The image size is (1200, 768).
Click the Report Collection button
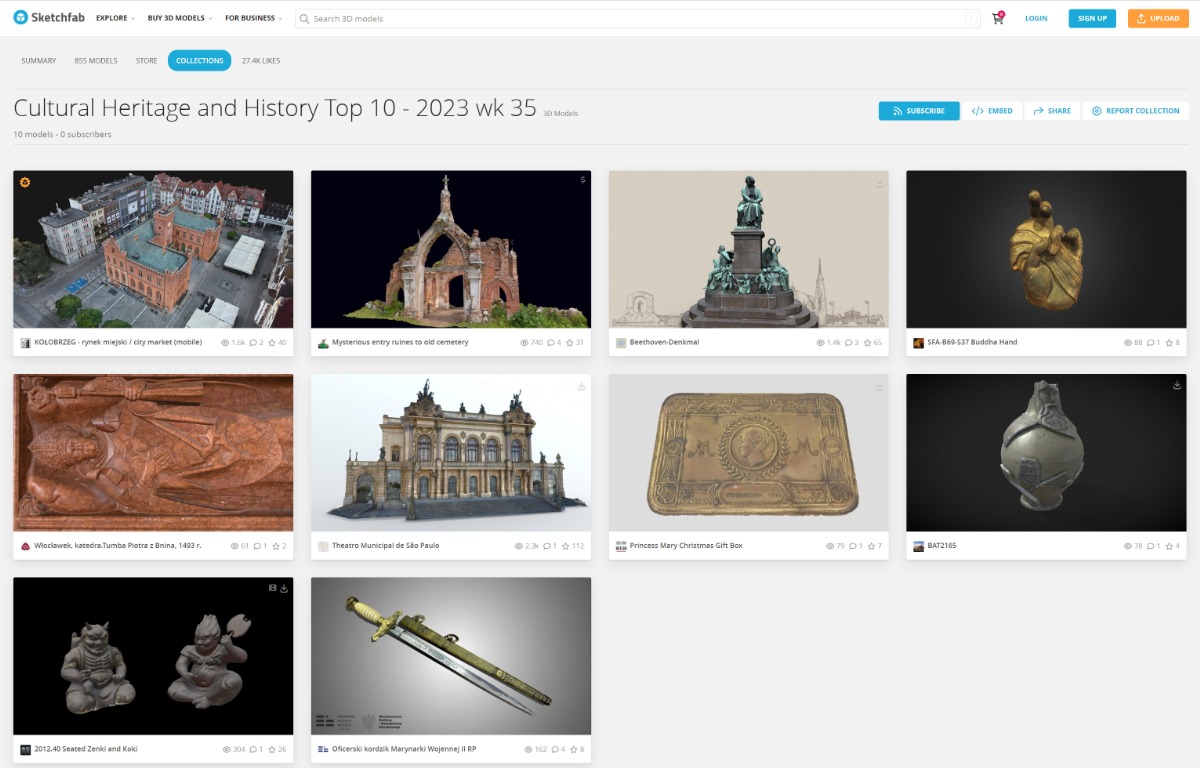[x=1135, y=111]
